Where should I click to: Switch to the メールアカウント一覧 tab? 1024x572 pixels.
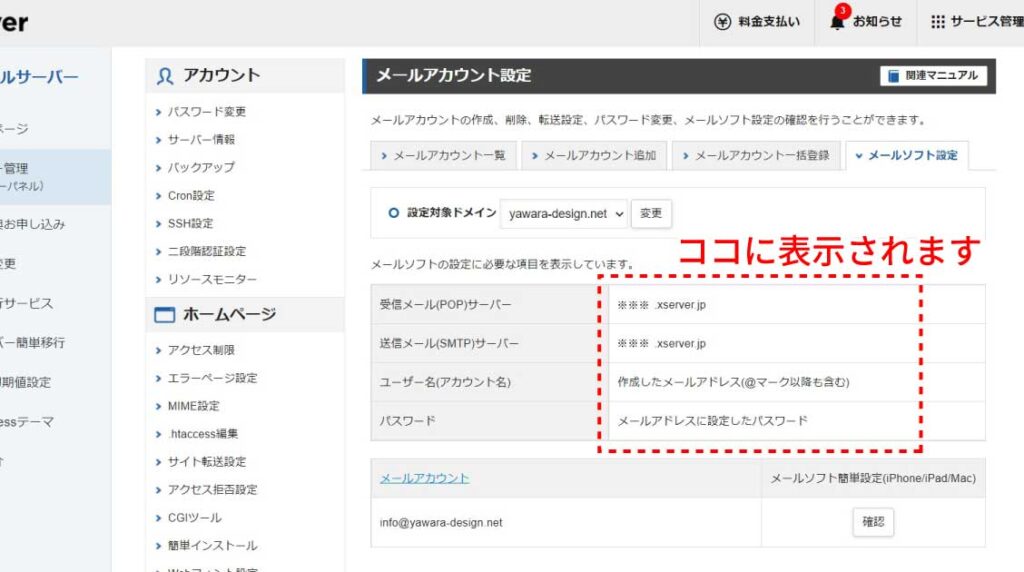(443, 155)
